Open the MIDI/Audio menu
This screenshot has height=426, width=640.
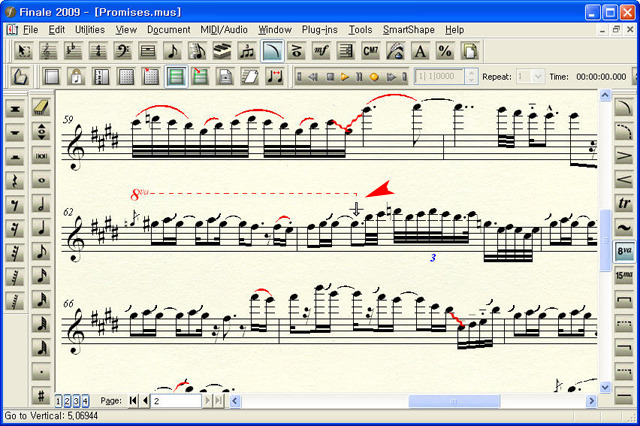click(x=224, y=30)
